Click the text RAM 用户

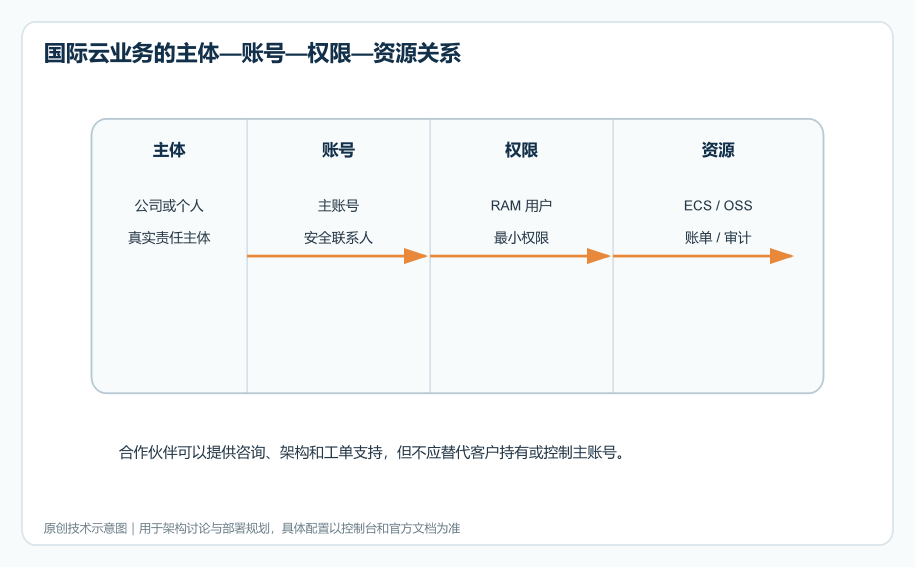[521, 206]
